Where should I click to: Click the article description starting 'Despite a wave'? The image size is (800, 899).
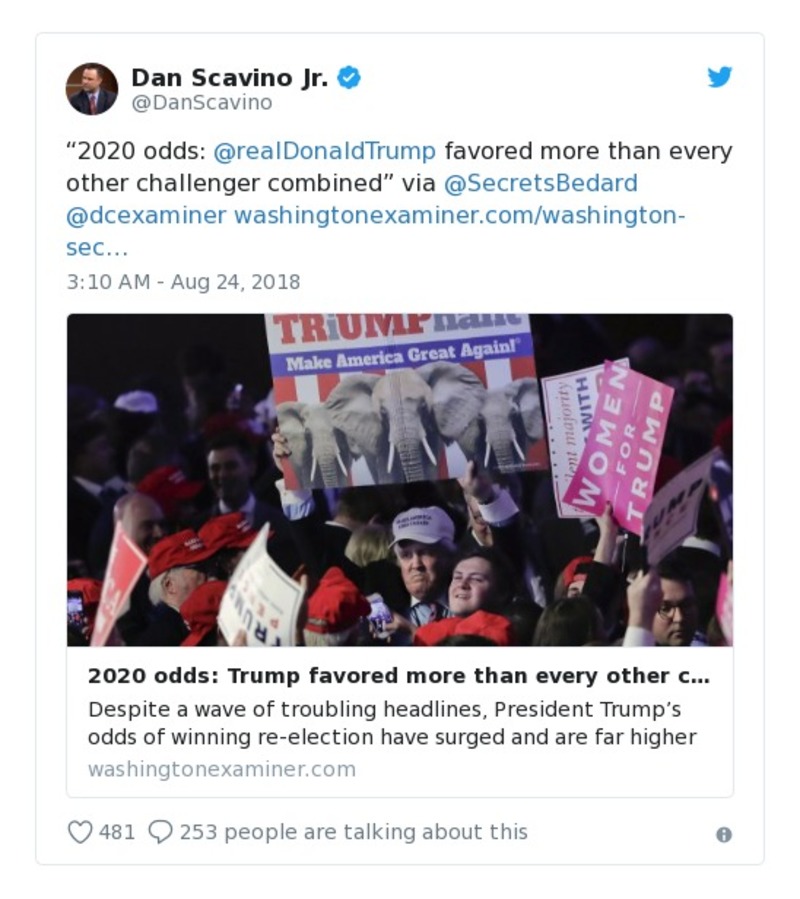pyautogui.click(x=392, y=723)
